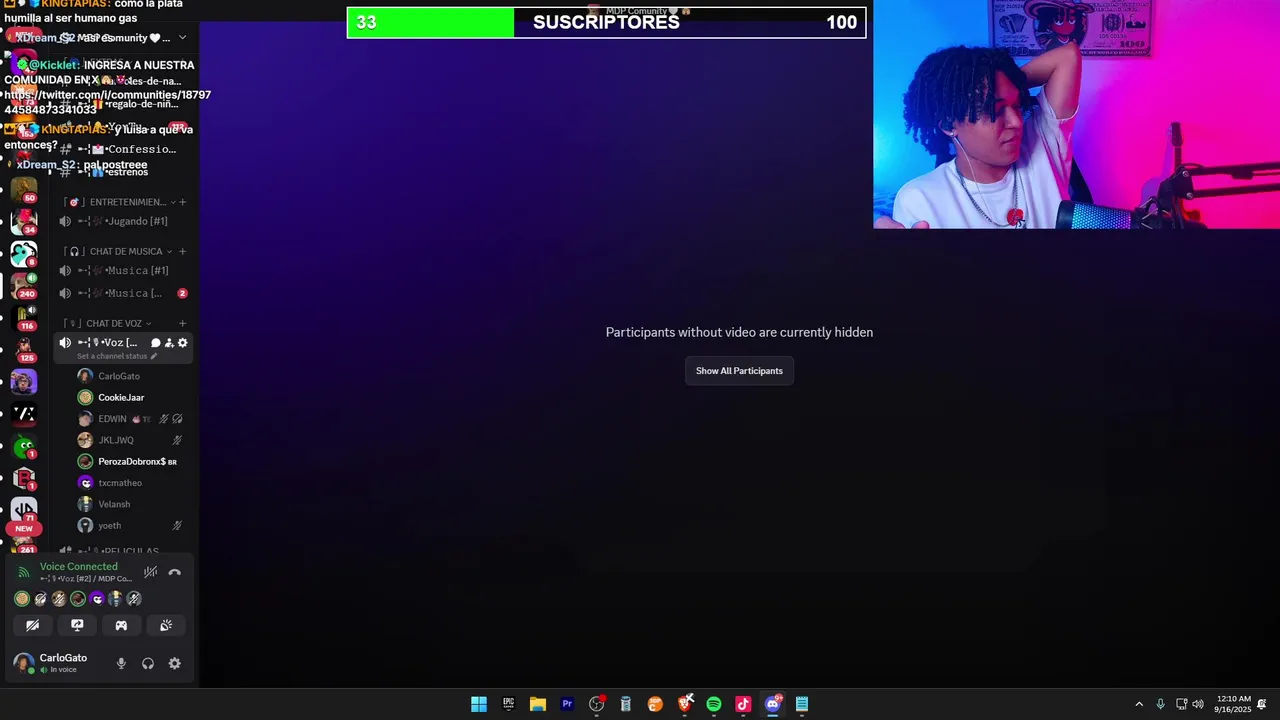
Task: Open the Windows Start menu
Action: pyautogui.click(x=479, y=704)
